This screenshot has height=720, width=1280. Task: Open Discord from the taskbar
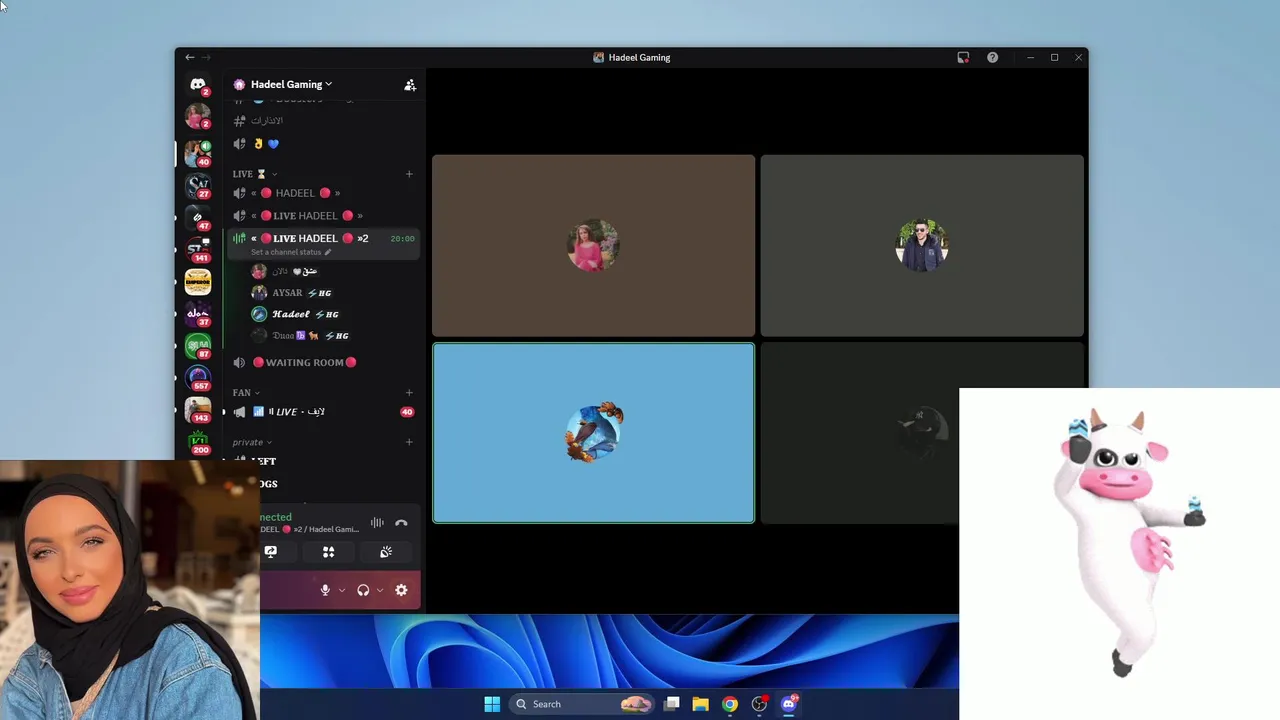pyautogui.click(x=789, y=704)
